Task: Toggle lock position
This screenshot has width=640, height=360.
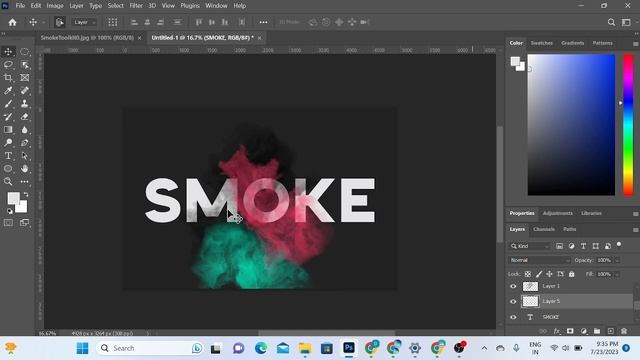Action: [549, 274]
